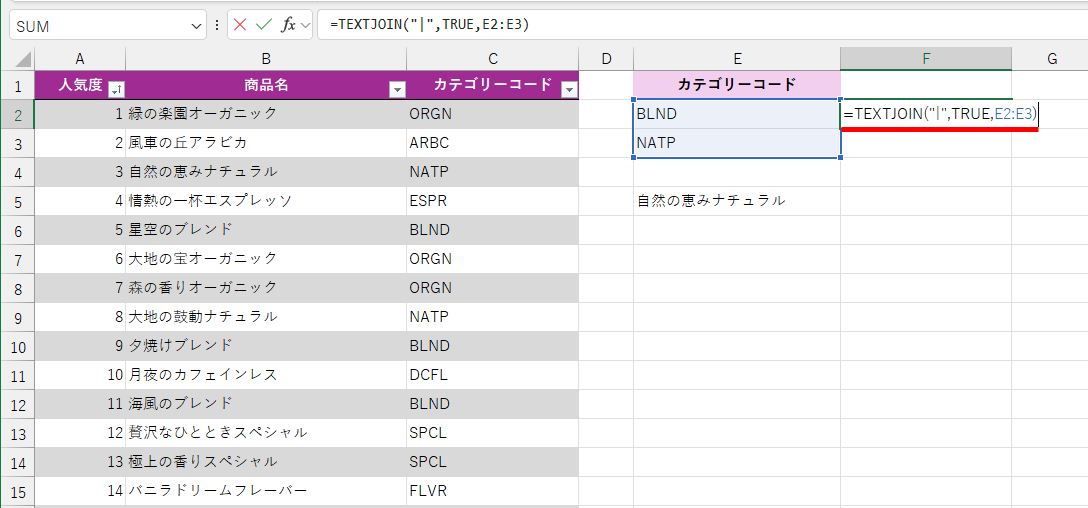The height and width of the screenshot is (508, 1088).
Task: Select column A header
Action: coord(80,59)
